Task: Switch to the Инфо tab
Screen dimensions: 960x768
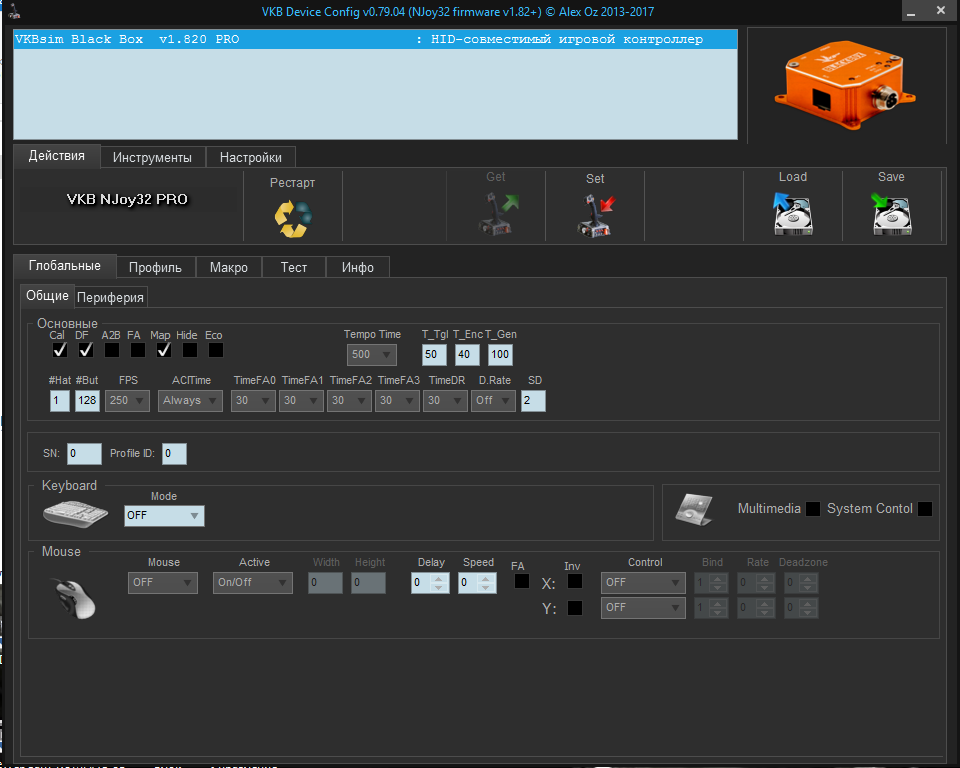Action: pyautogui.click(x=358, y=268)
